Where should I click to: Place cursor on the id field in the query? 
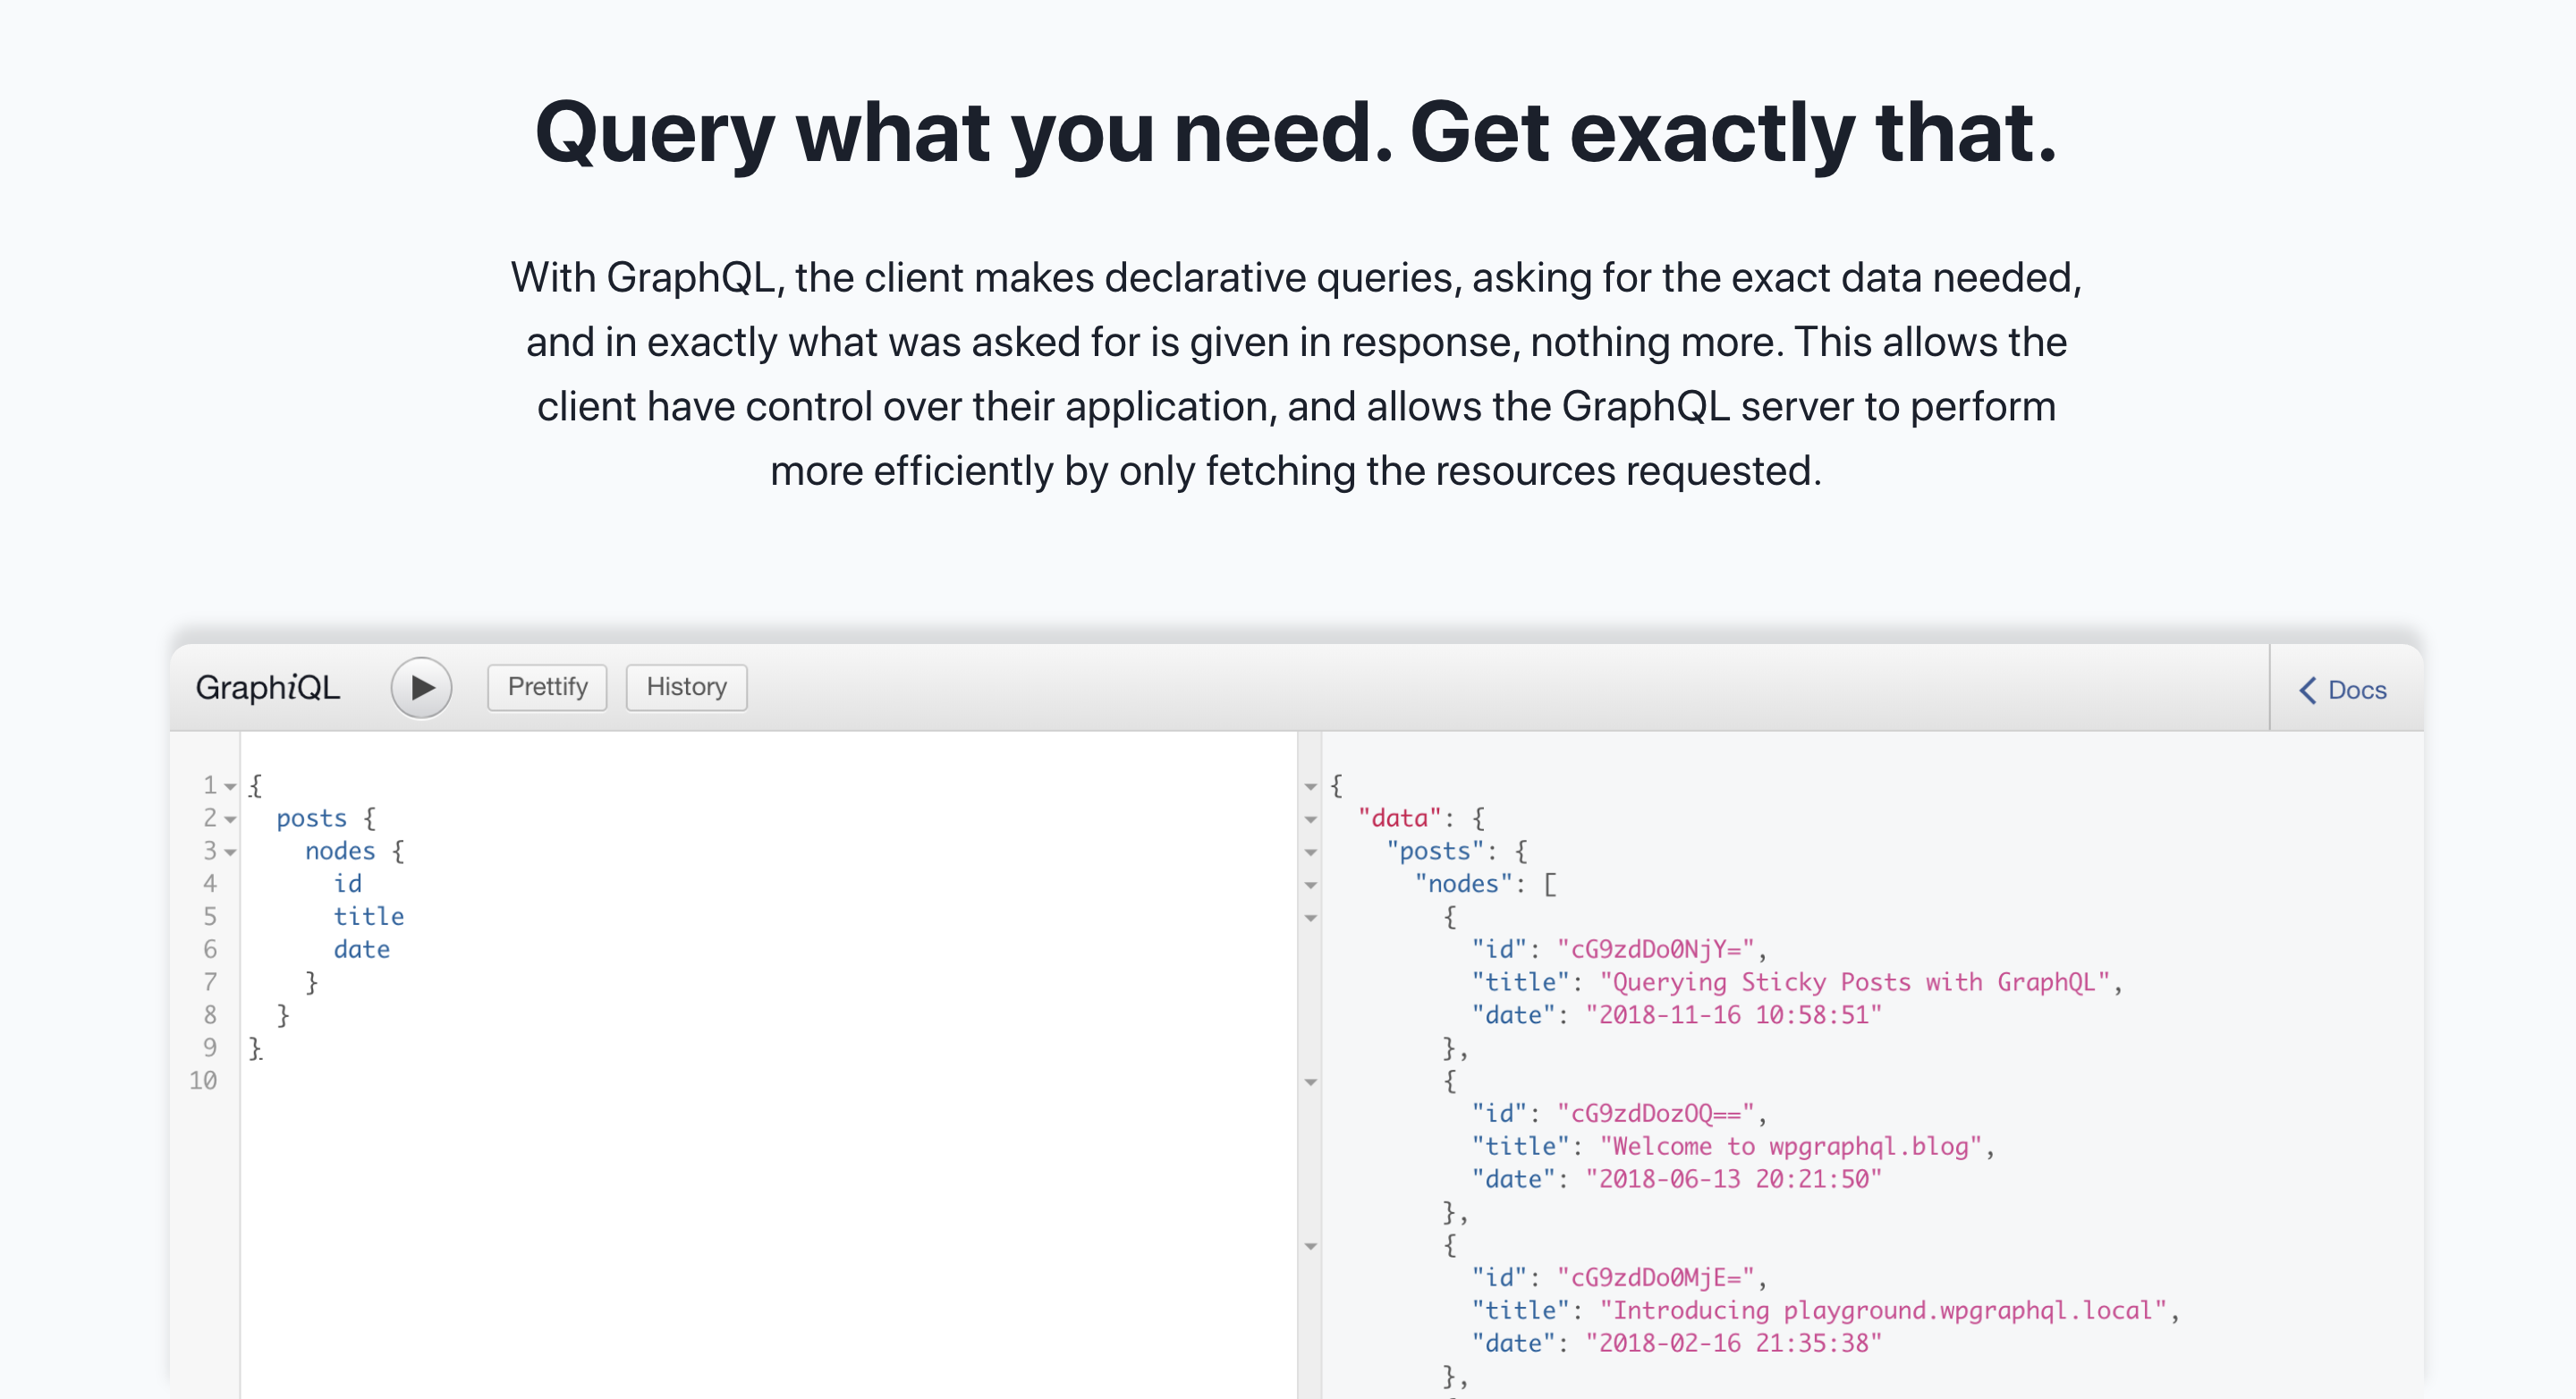pyautogui.click(x=348, y=883)
